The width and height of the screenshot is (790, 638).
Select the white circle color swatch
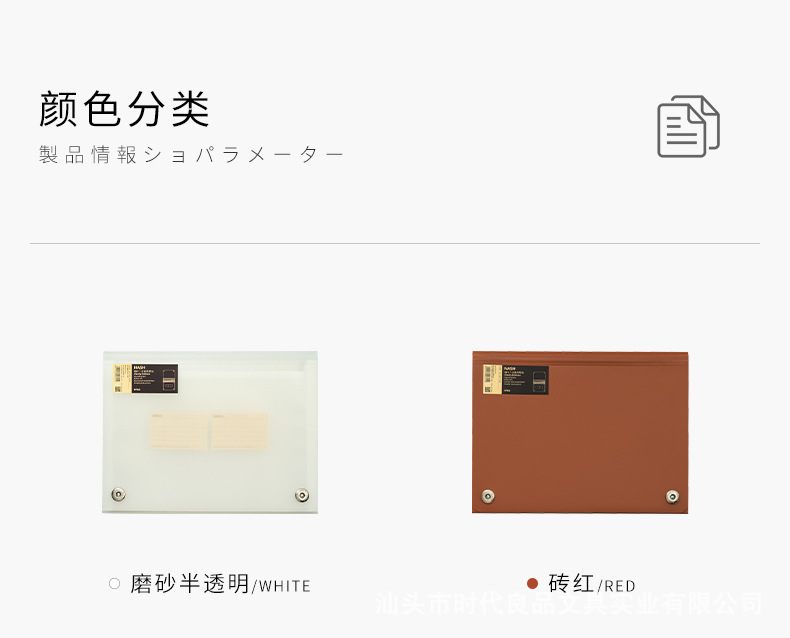114,584
